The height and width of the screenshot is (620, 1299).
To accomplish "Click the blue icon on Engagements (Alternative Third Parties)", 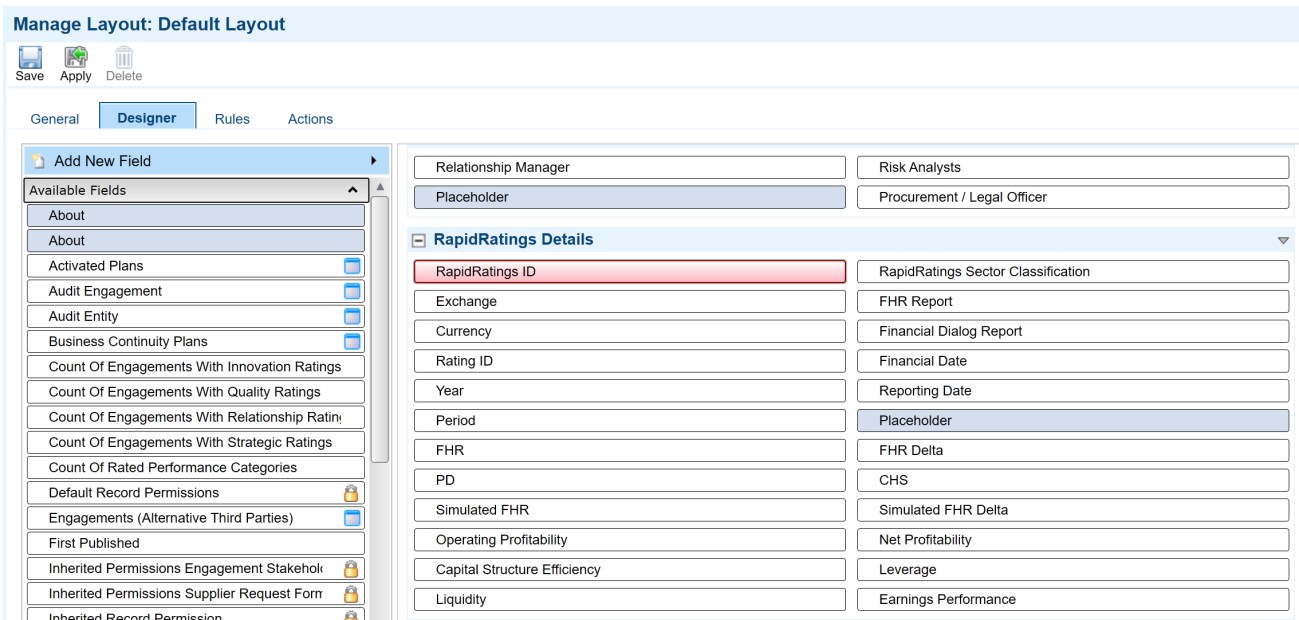I will [352, 518].
